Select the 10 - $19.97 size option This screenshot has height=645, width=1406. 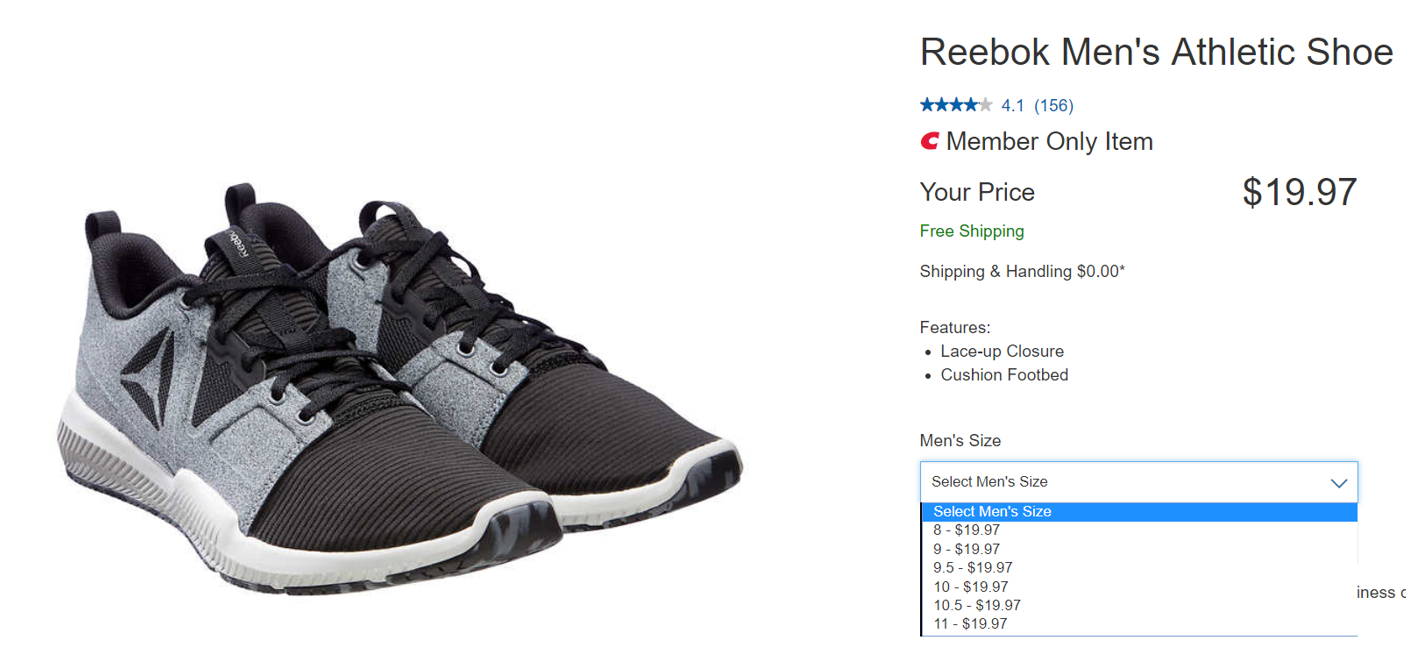(970, 587)
